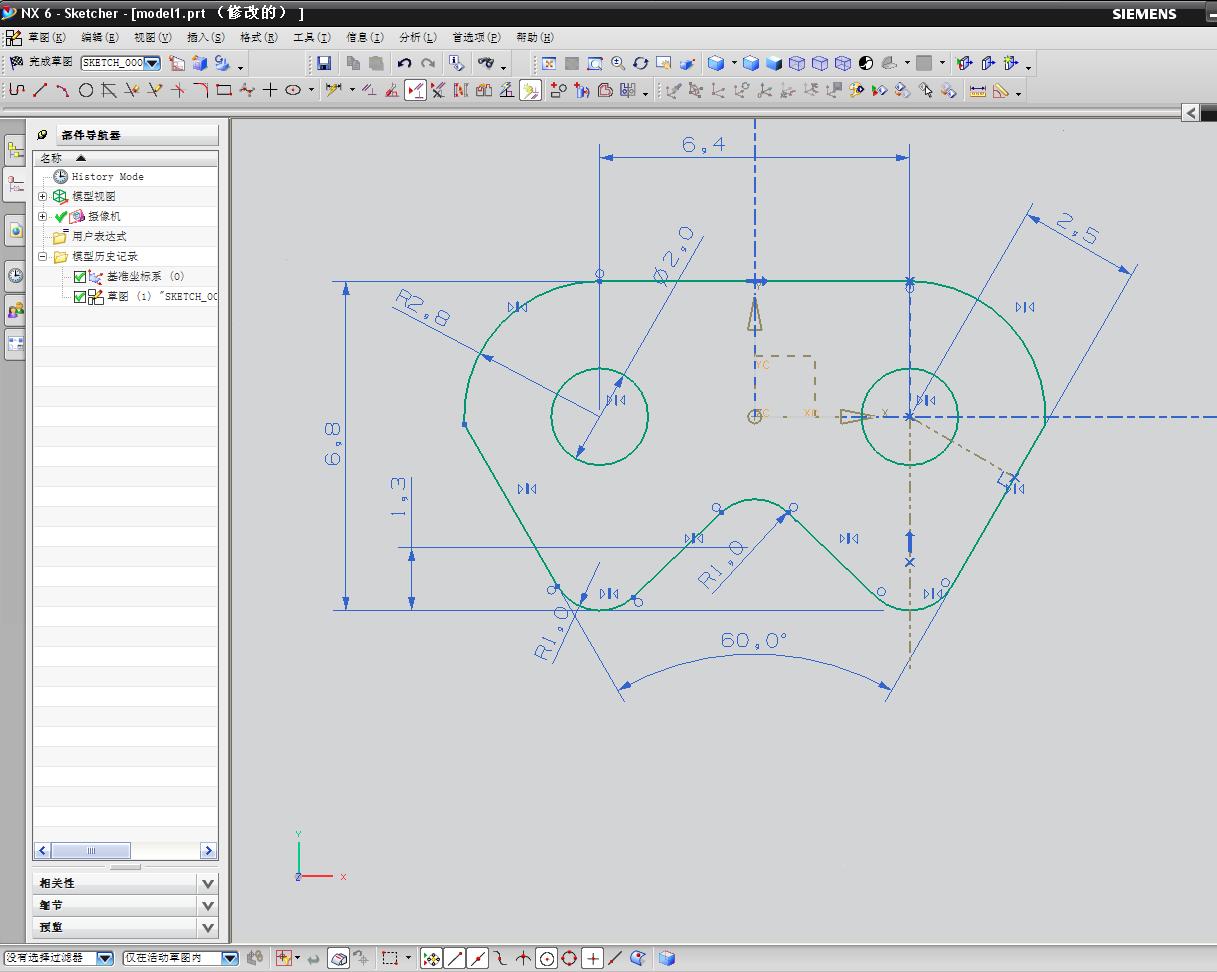Toggle the 草图 (1) SKETCH checkbox

point(80,297)
